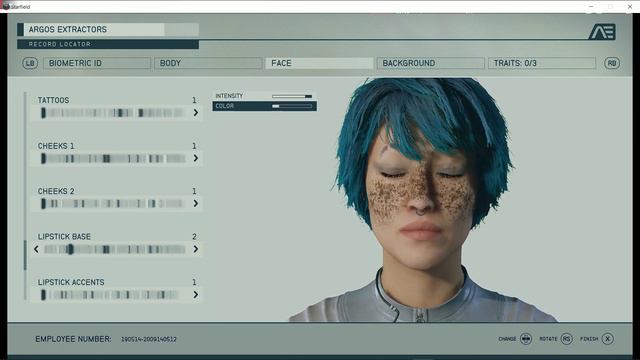Click the CHEEKS 1 heading
640x360 pixels.
[x=56, y=146]
